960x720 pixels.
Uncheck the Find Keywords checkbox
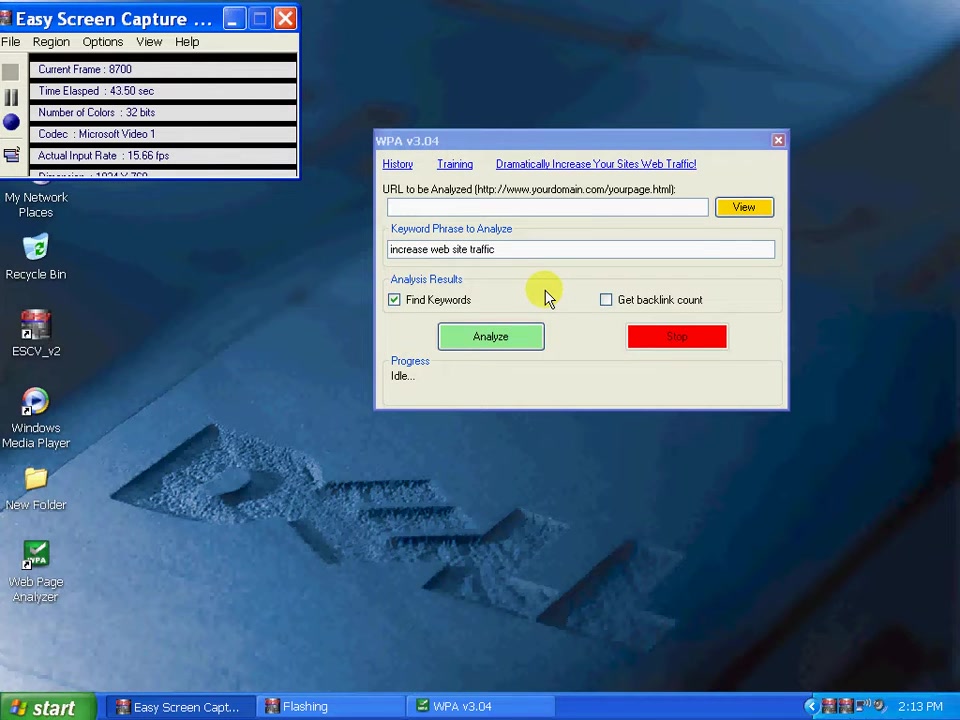coord(394,300)
